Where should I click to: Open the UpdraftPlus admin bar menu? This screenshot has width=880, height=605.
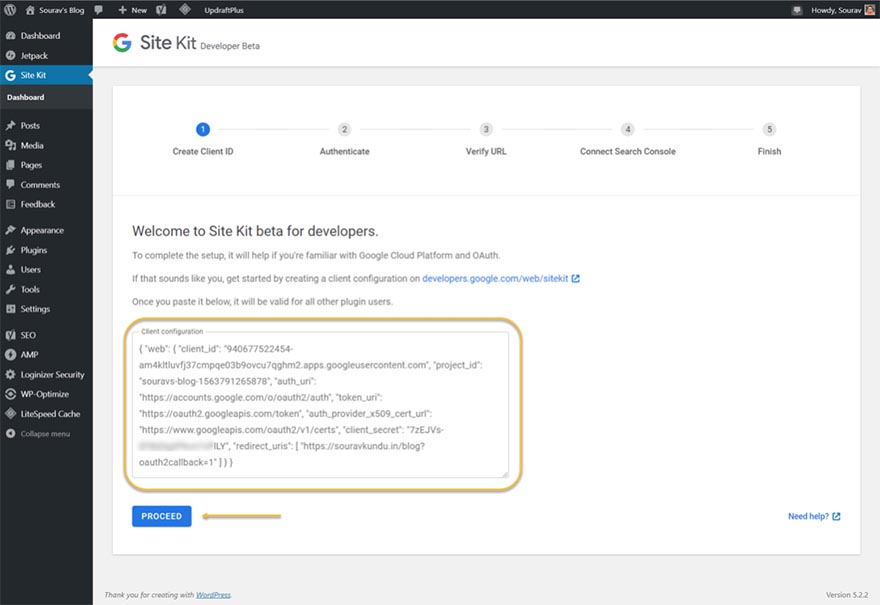click(x=224, y=10)
